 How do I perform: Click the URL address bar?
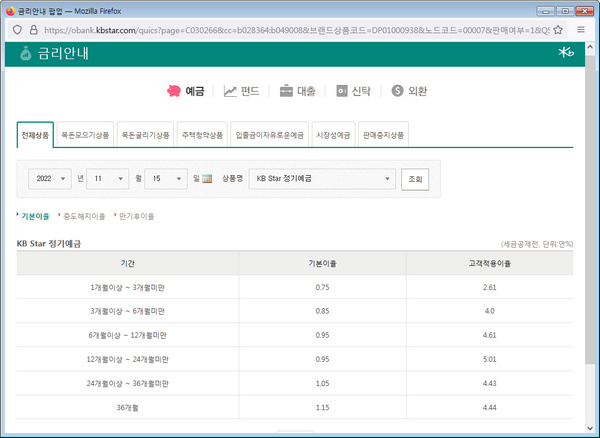tap(297, 30)
